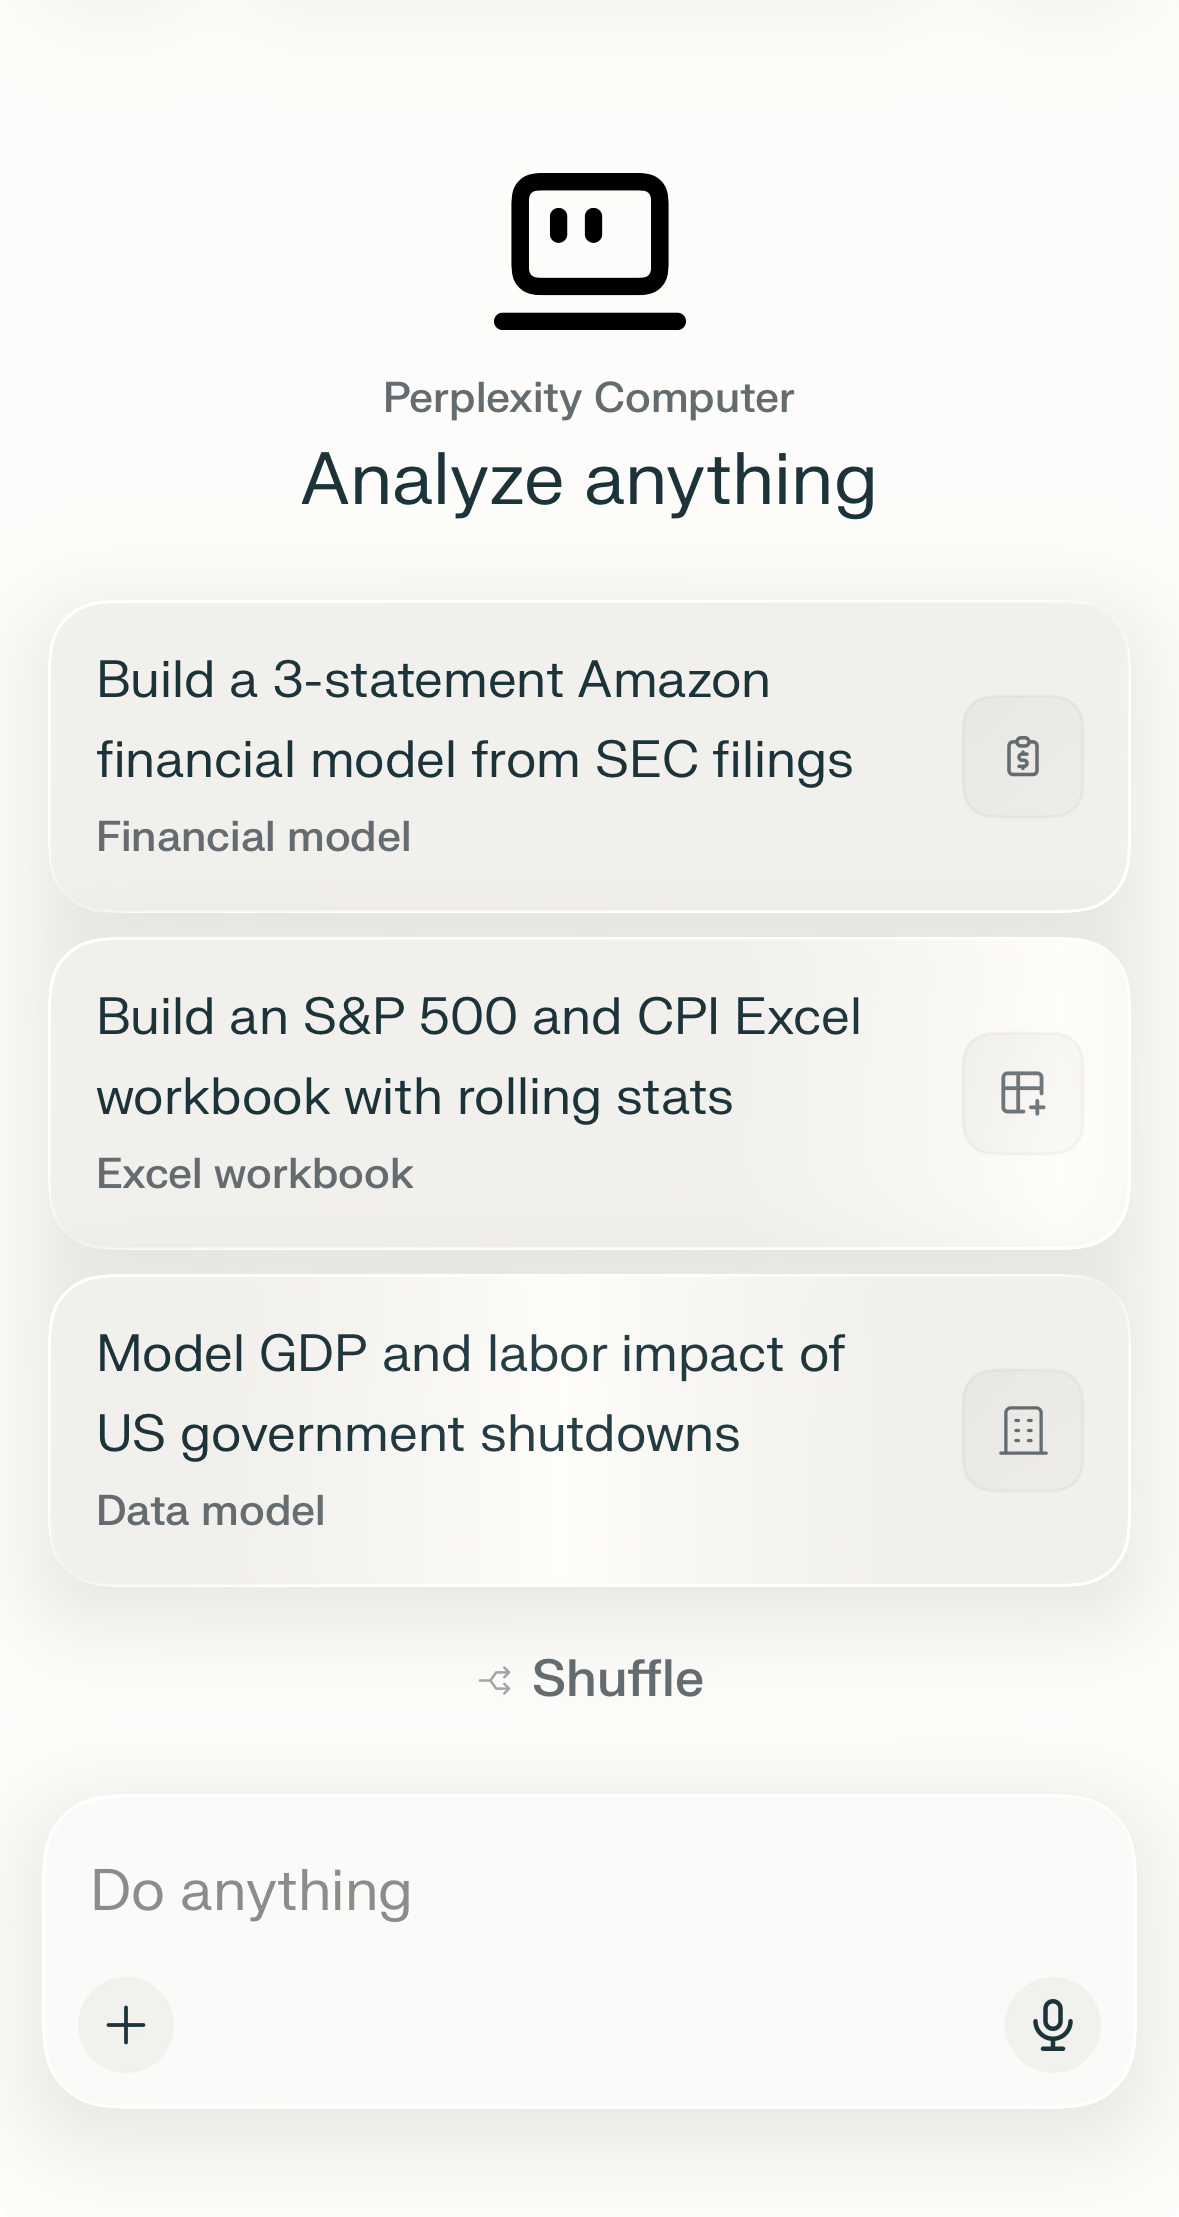The width and height of the screenshot is (1179, 2217).
Task: Click the "Data model" category label
Action: pos(211,1511)
